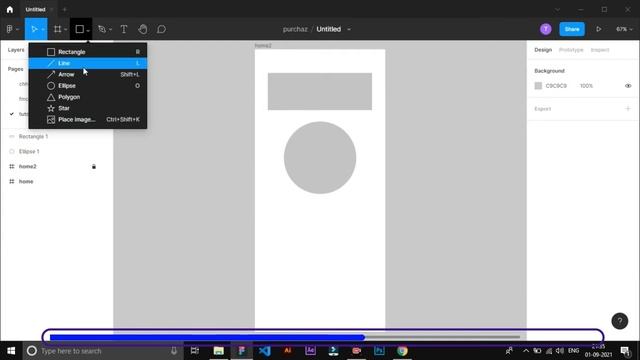Switch to the Inspect tab
The width and height of the screenshot is (640, 360).
point(600,50)
